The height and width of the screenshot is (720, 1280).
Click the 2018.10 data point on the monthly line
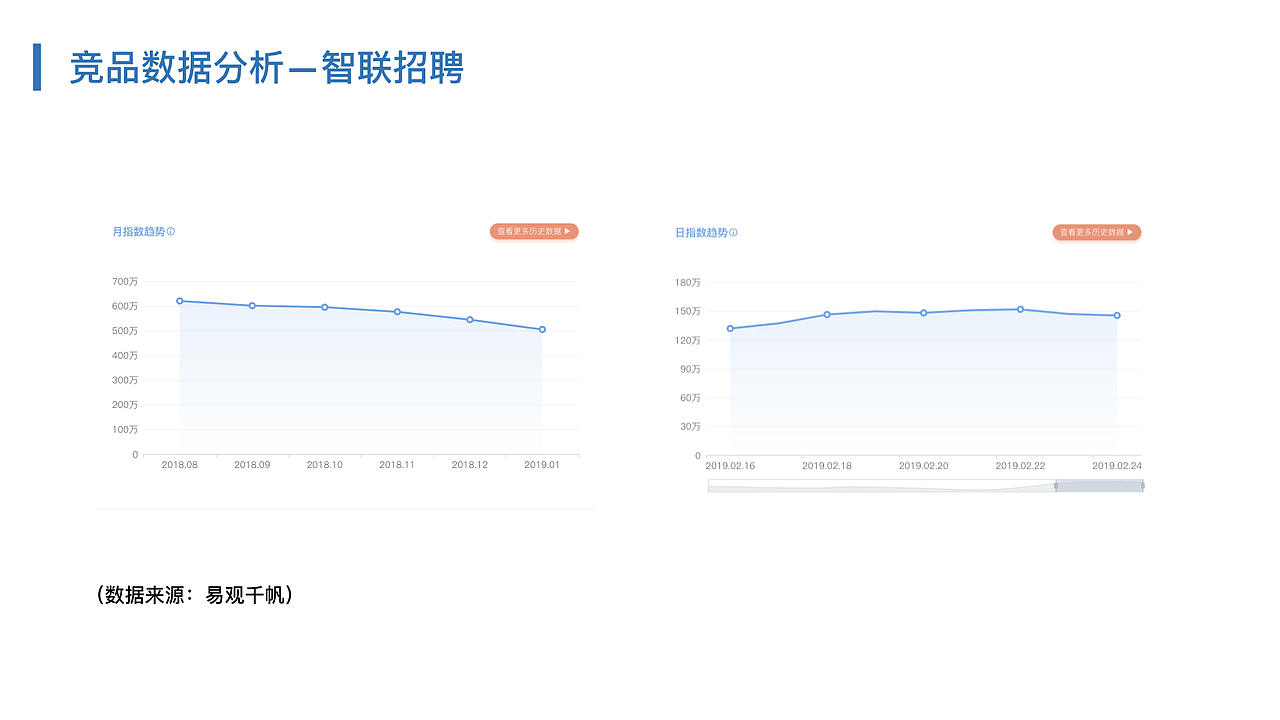point(325,307)
